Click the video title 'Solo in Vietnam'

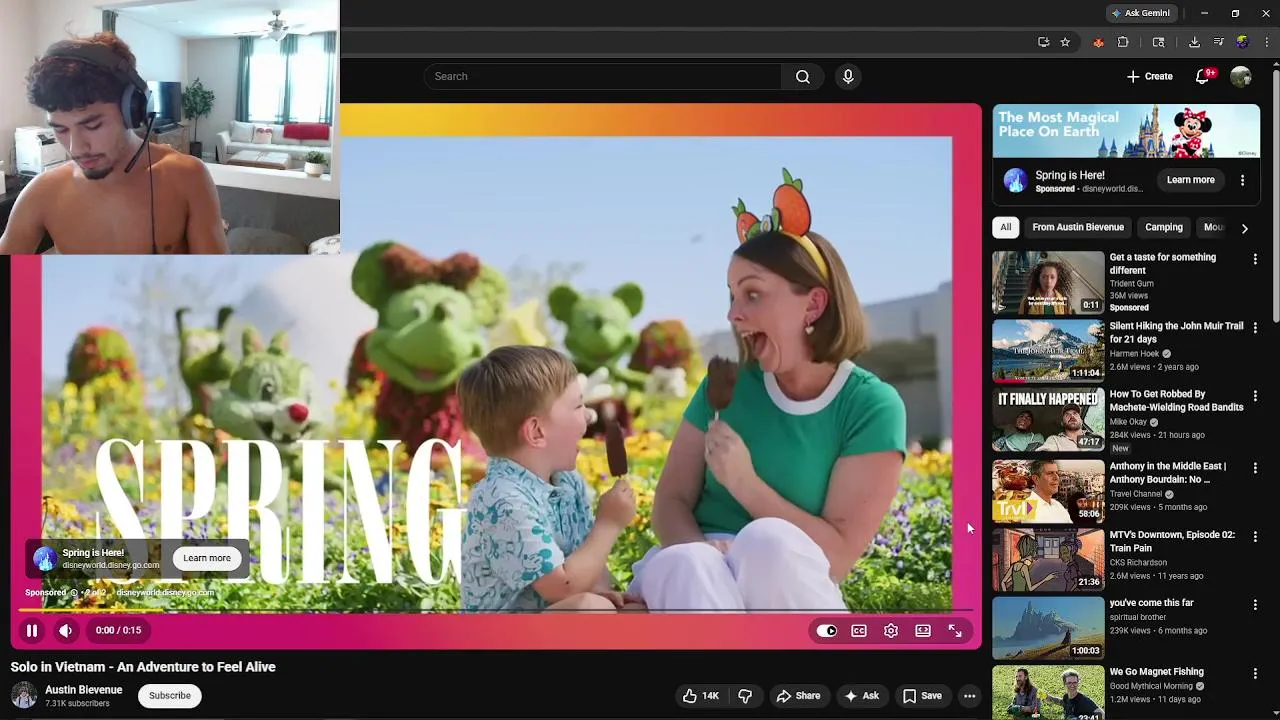pyautogui.click(x=143, y=667)
